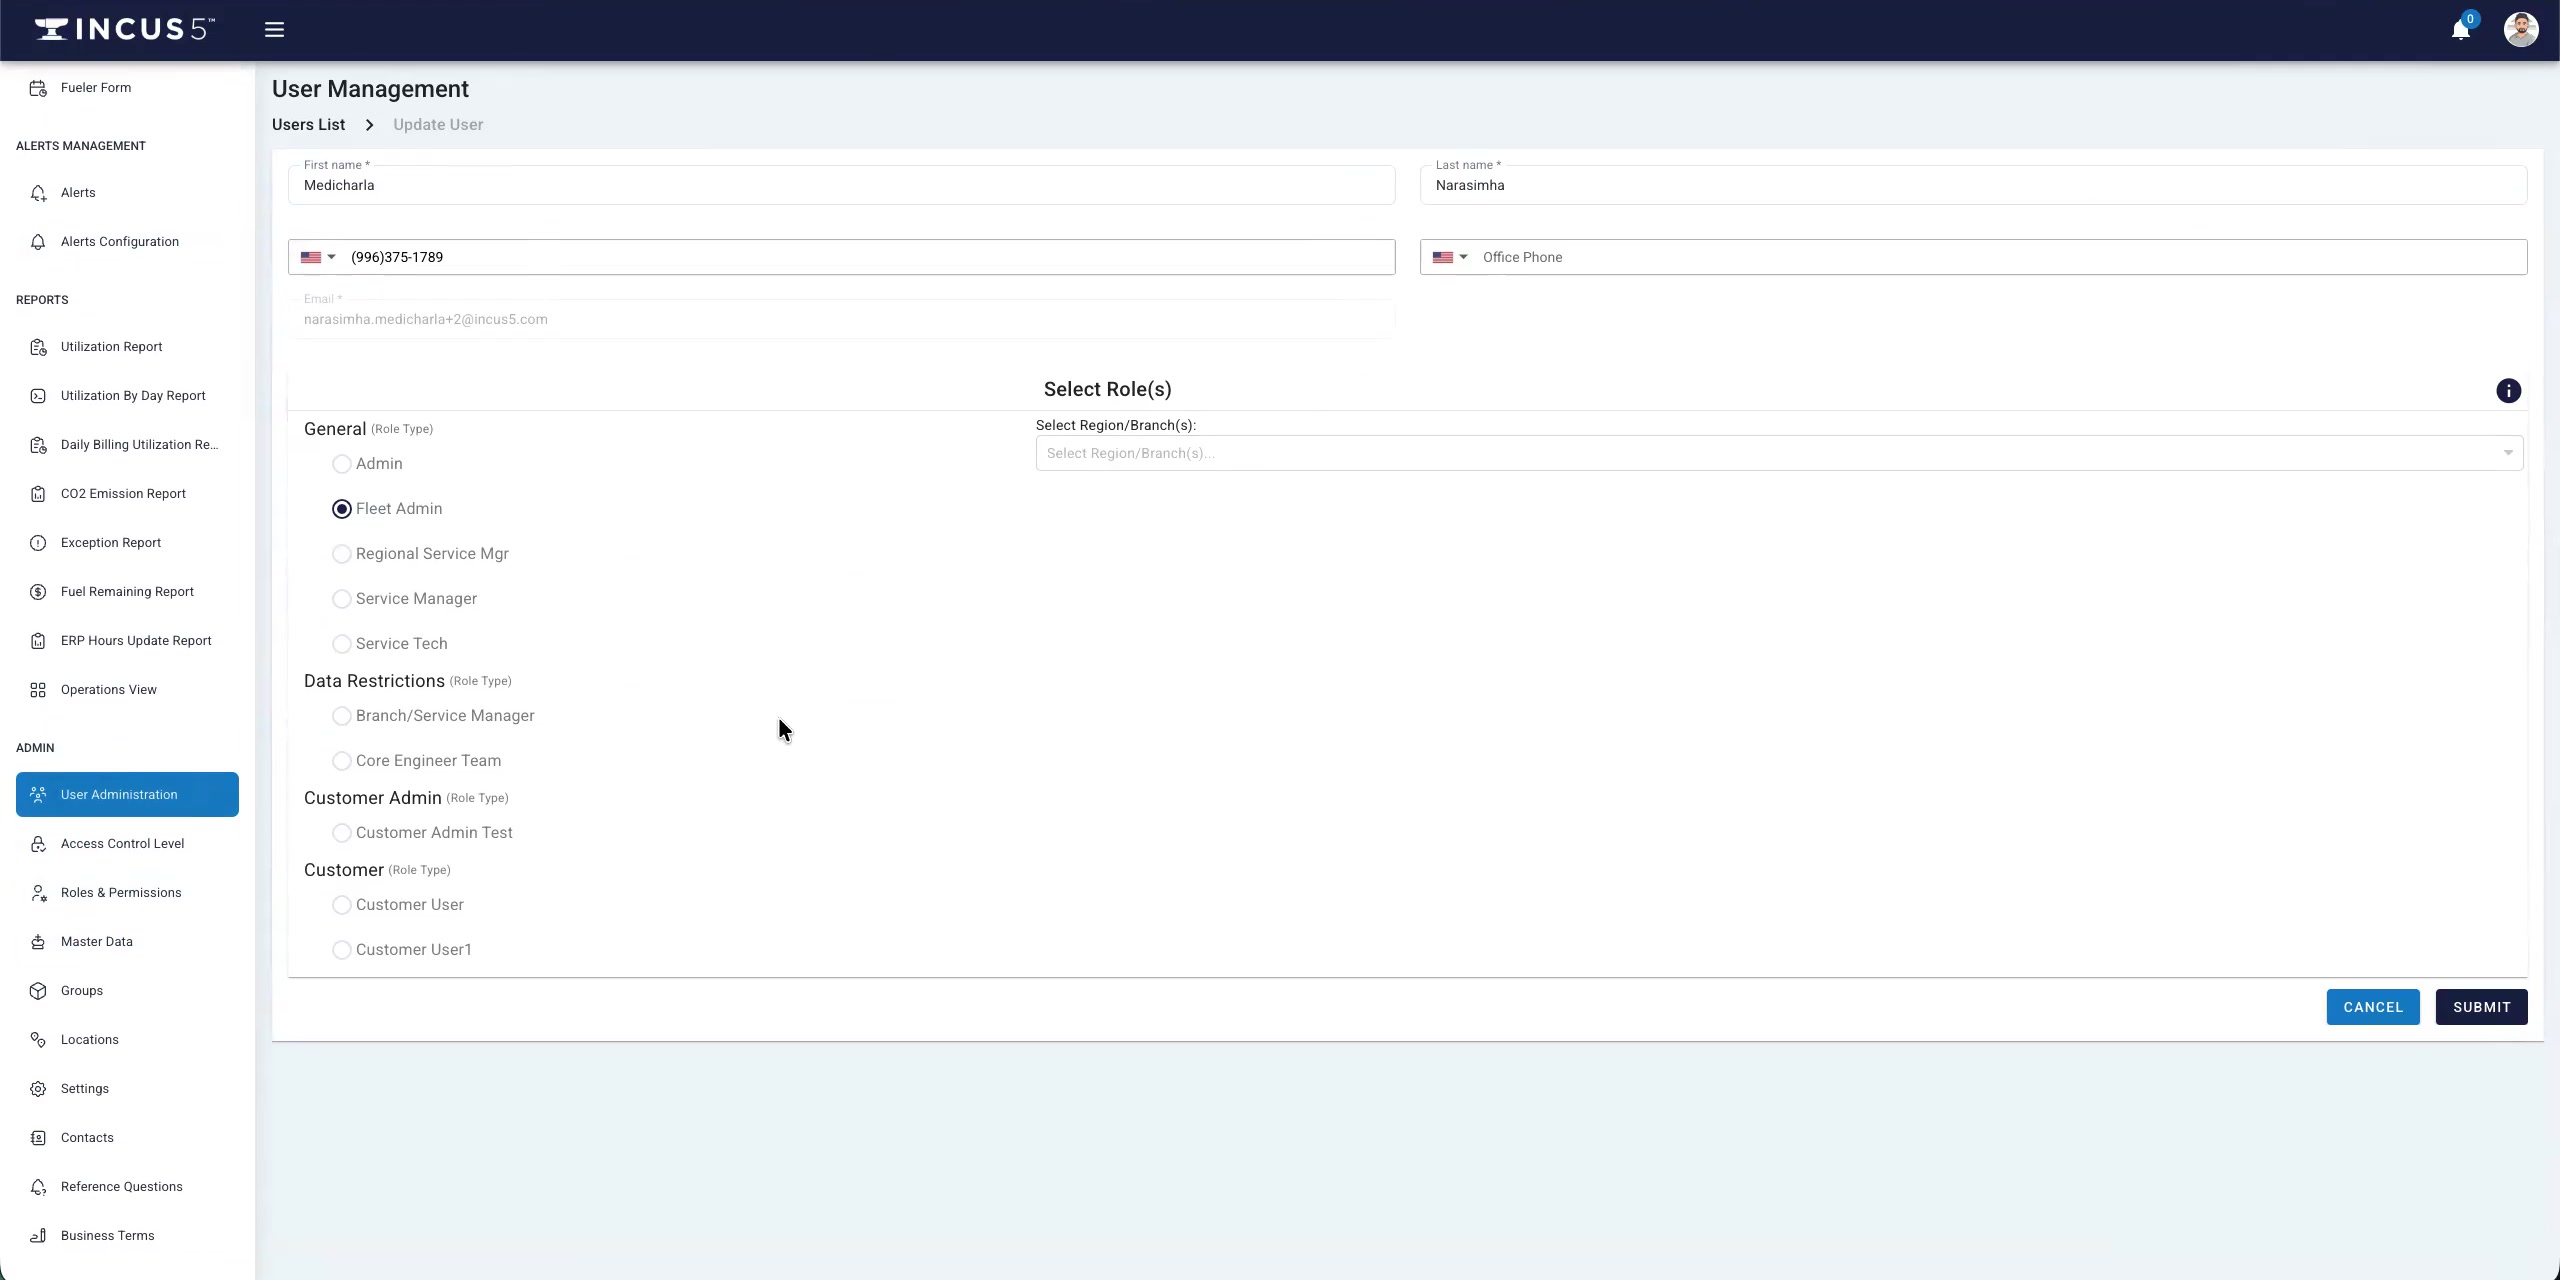Image resolution: width=2560 pixels, height=1280 pixels.
Task: Select the Service Tech radio button
Action: tap(342, 644)
